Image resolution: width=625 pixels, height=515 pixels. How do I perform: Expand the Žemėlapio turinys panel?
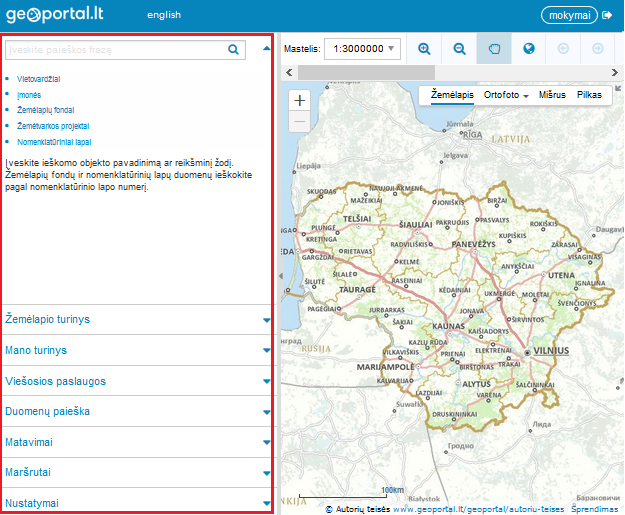tap(137, 319)
